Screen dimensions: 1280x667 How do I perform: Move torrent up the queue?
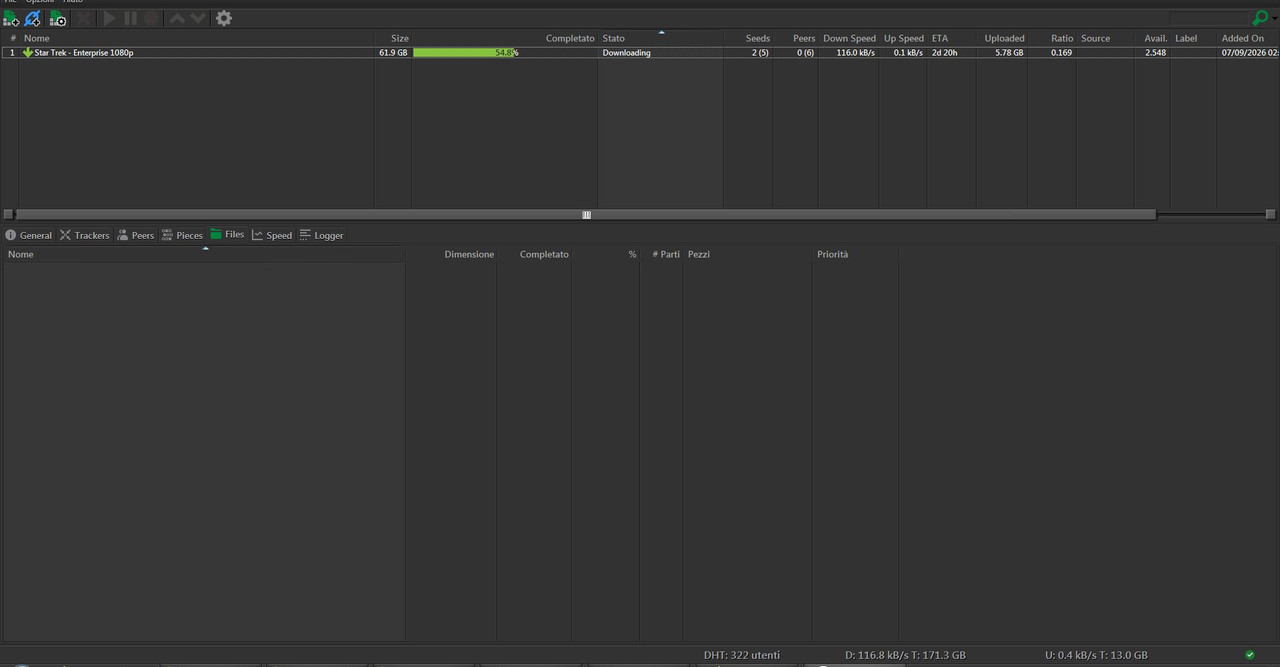click(x=177, y=18)
